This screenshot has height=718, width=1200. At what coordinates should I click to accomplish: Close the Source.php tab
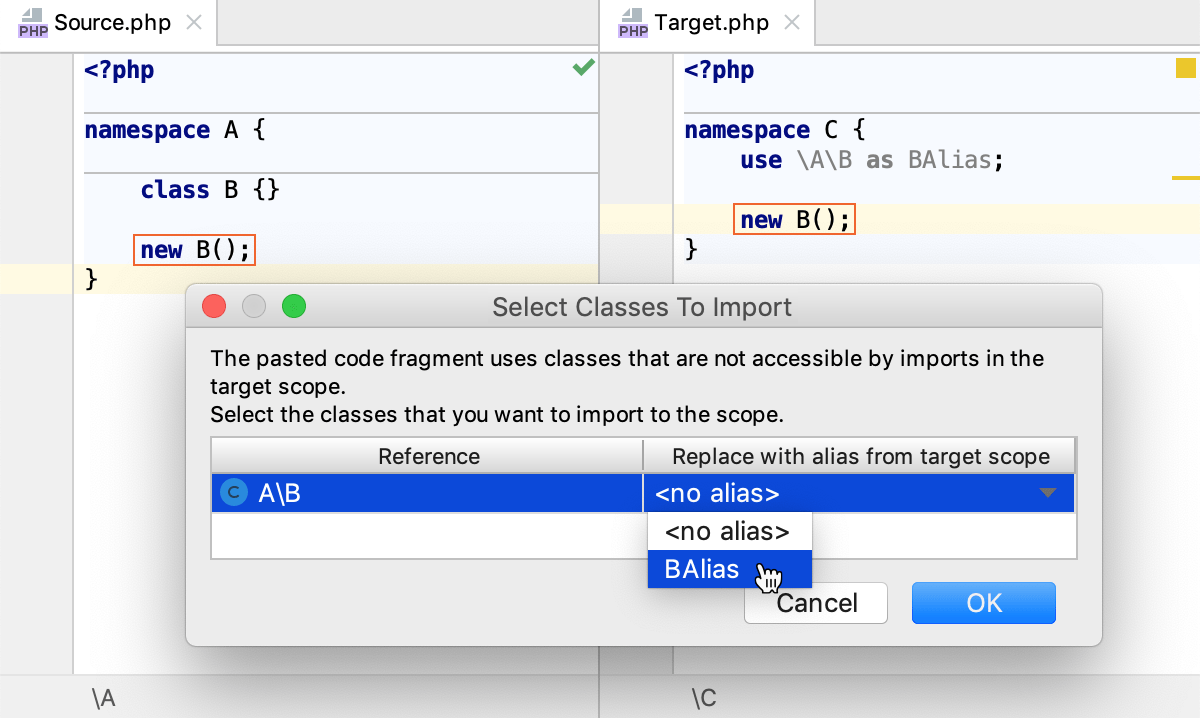(193, 22)
